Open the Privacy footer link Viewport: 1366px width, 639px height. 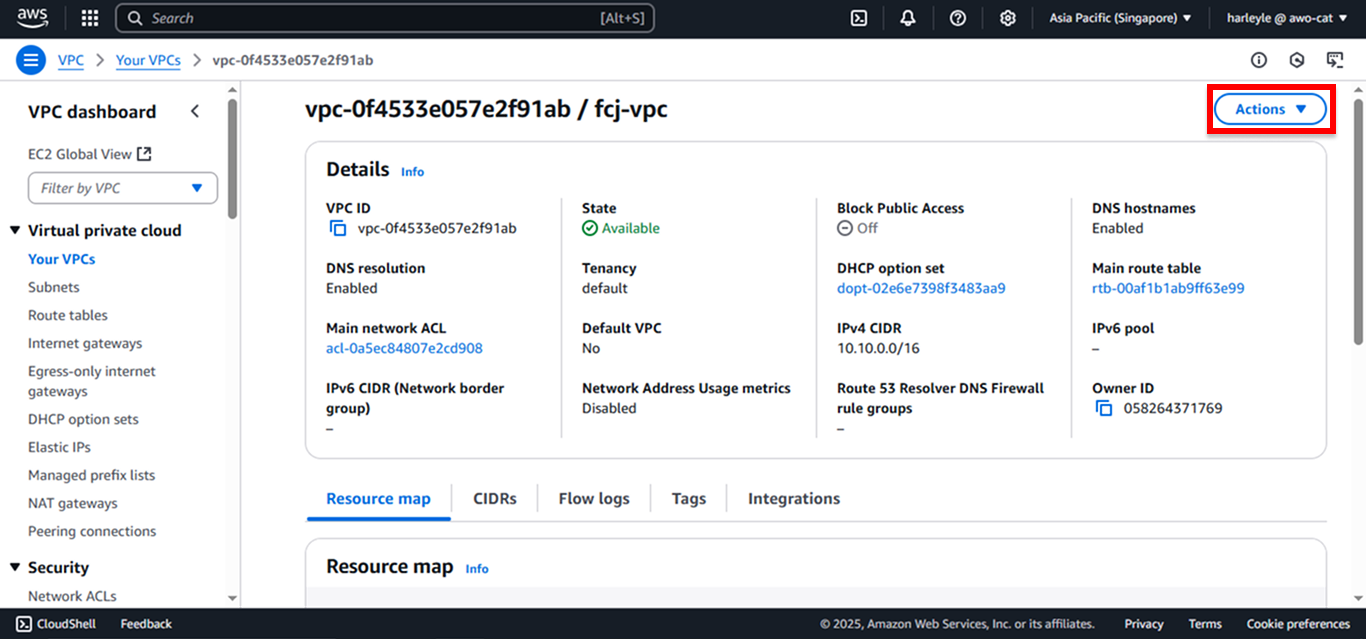click(1144, 624)
